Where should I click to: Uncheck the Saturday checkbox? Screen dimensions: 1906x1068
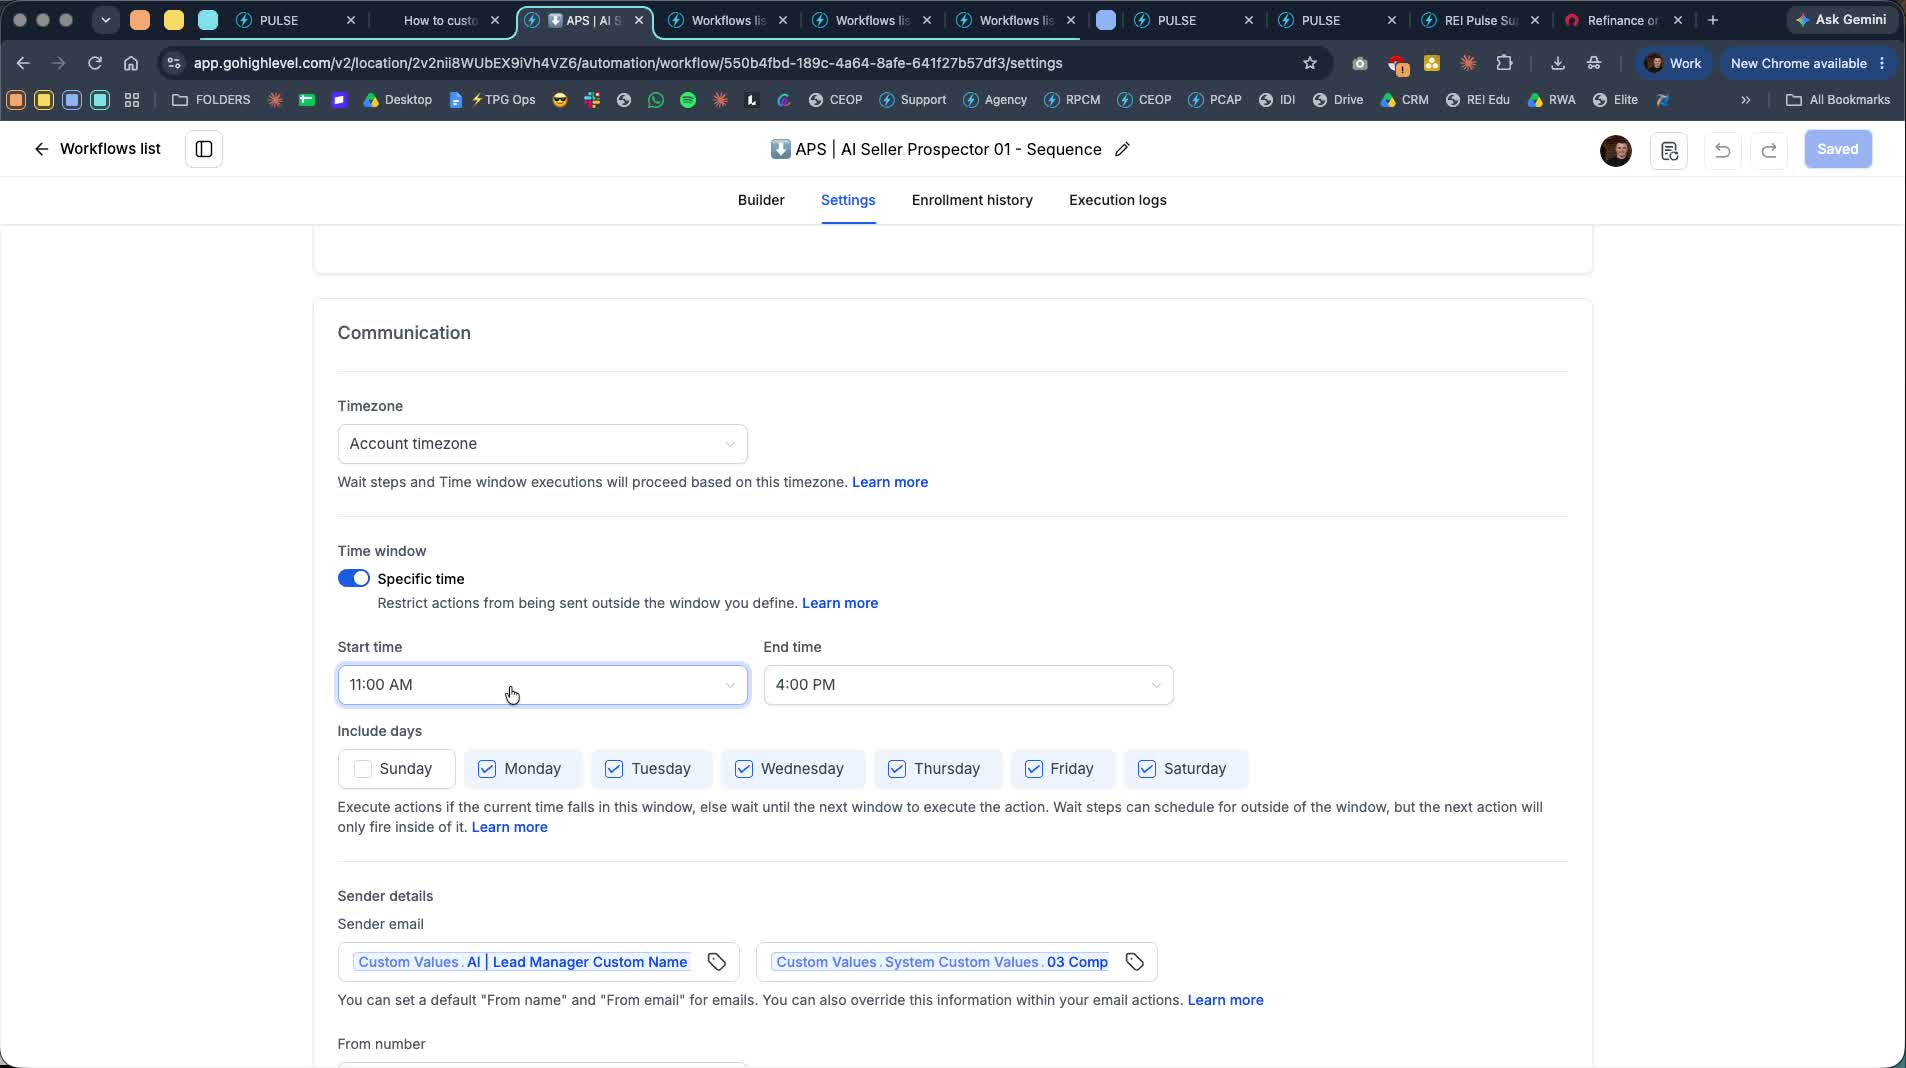1147,769
